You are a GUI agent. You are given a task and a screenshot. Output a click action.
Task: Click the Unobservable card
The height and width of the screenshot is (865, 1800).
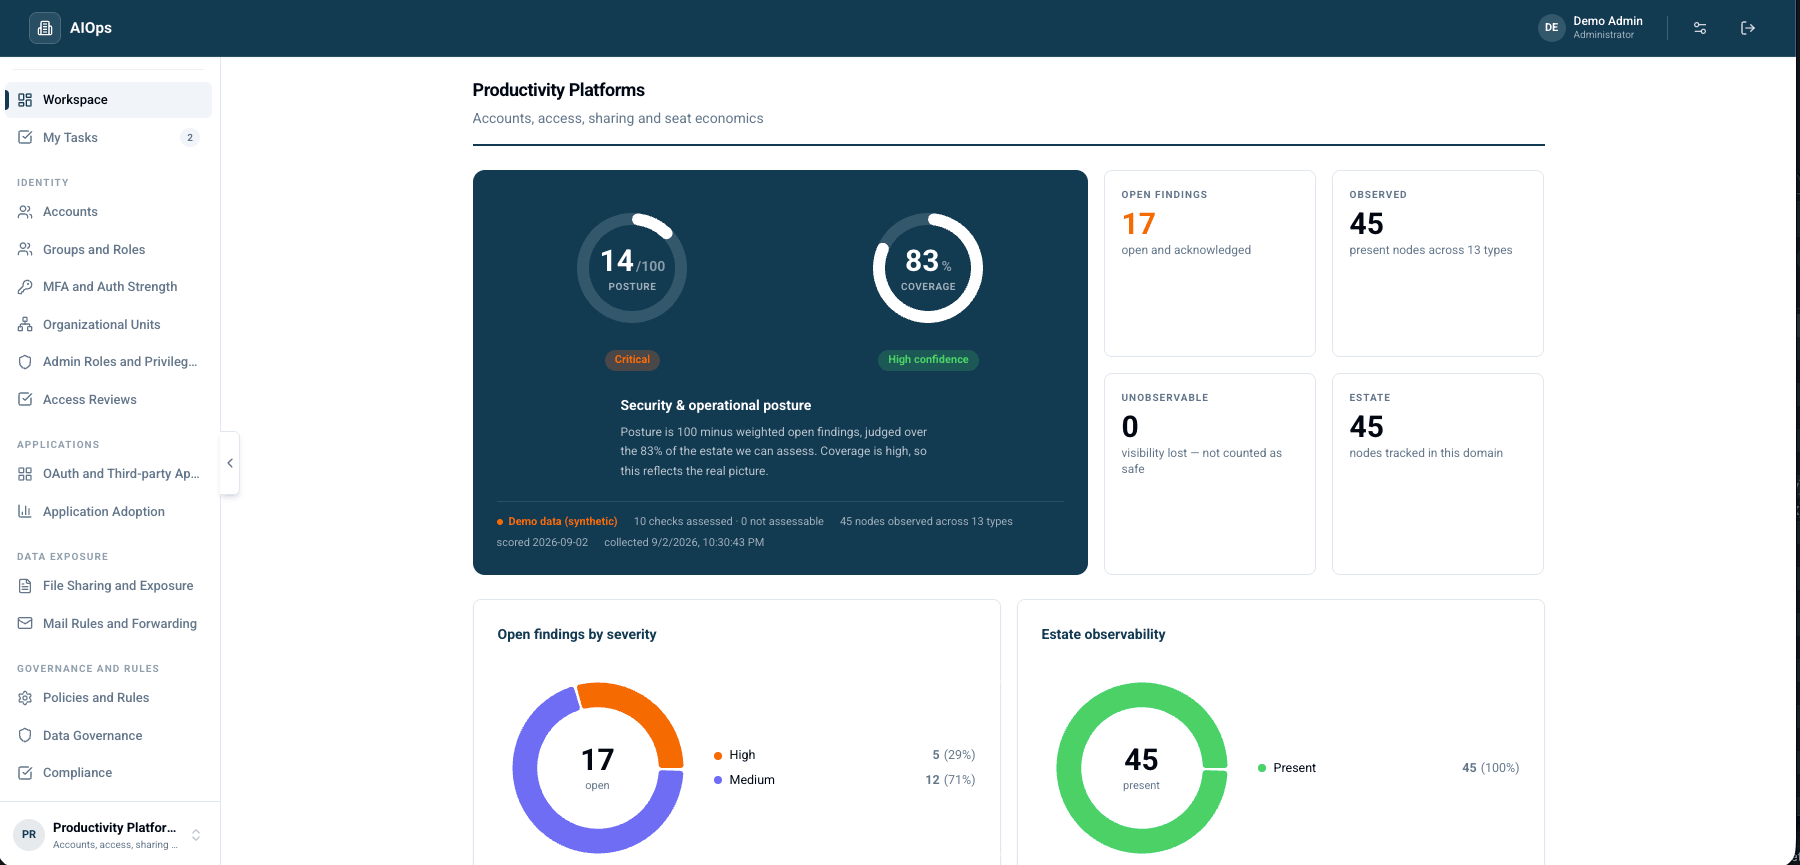(1210, 474)
